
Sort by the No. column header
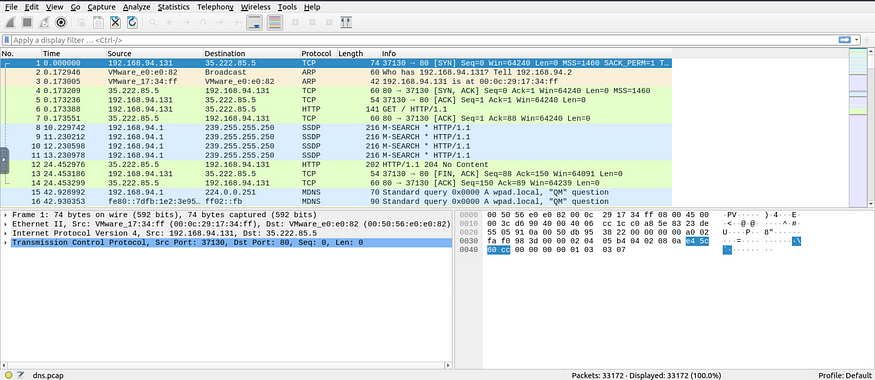[21, 54]
